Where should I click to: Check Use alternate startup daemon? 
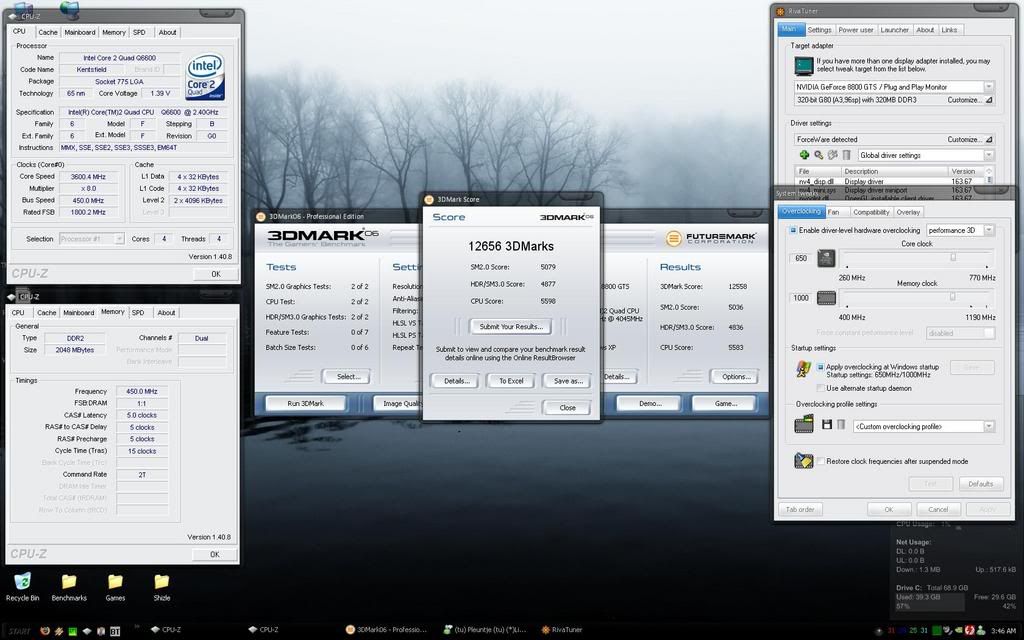[x=820, y=388]
